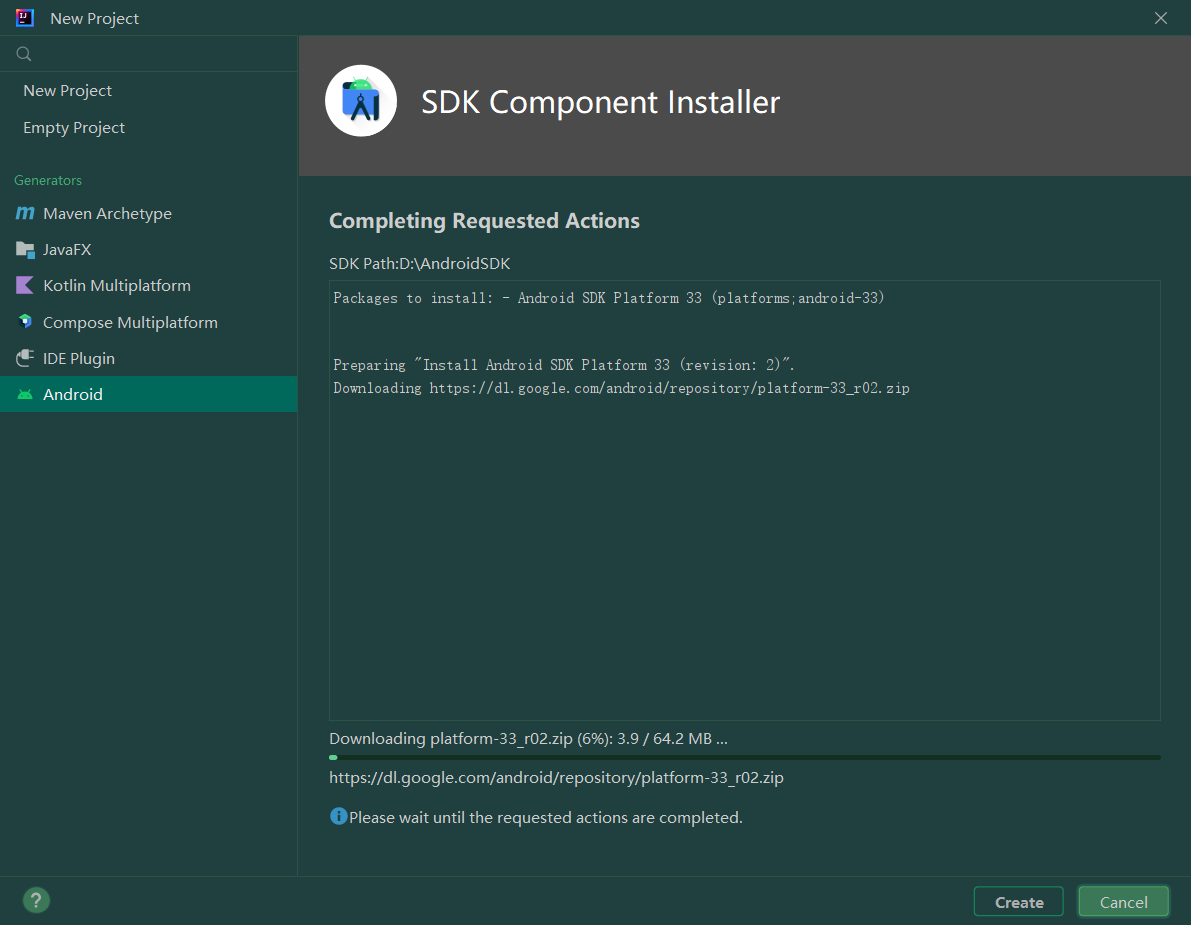Click the Compose Multiplatform icon
This screenshot has height=925, width=1191.
[25, 322]
